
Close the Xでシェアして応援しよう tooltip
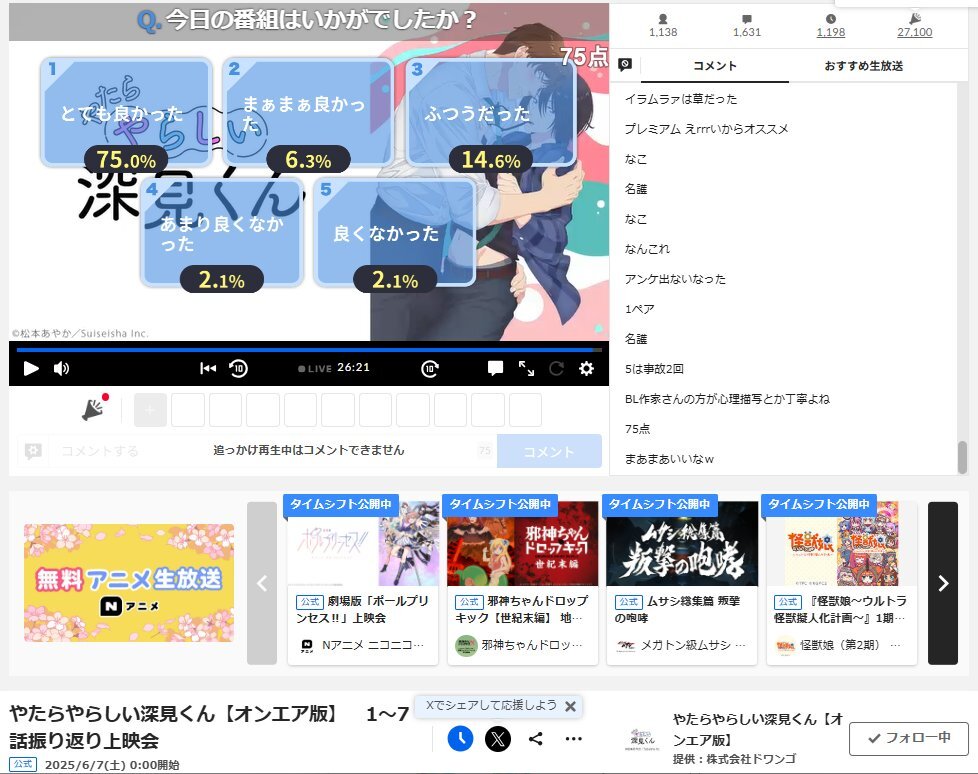[x=570, y=706]
